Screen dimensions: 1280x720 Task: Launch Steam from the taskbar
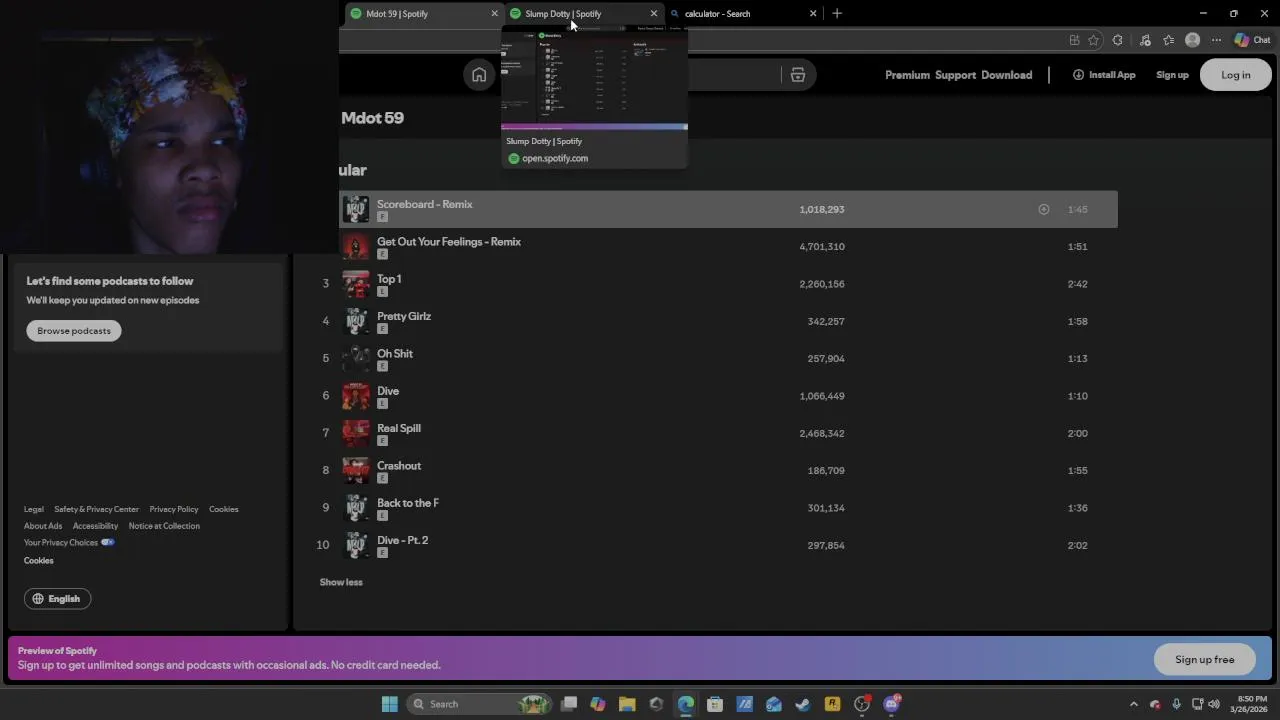click(x=803, y=704)
